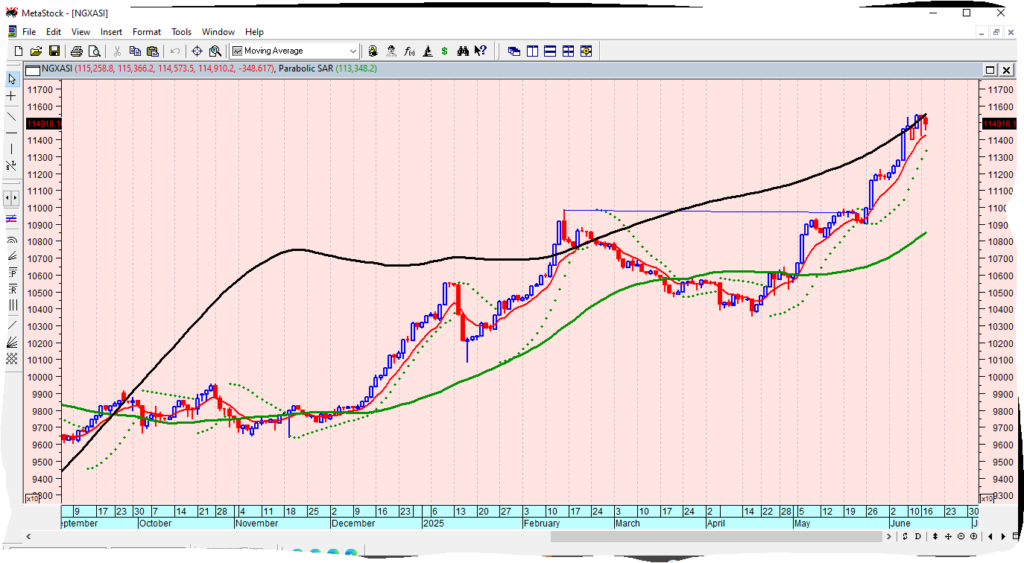Click the Choose a Security target icon
This screenshot has width=1024, height=563.
point(197,51)
